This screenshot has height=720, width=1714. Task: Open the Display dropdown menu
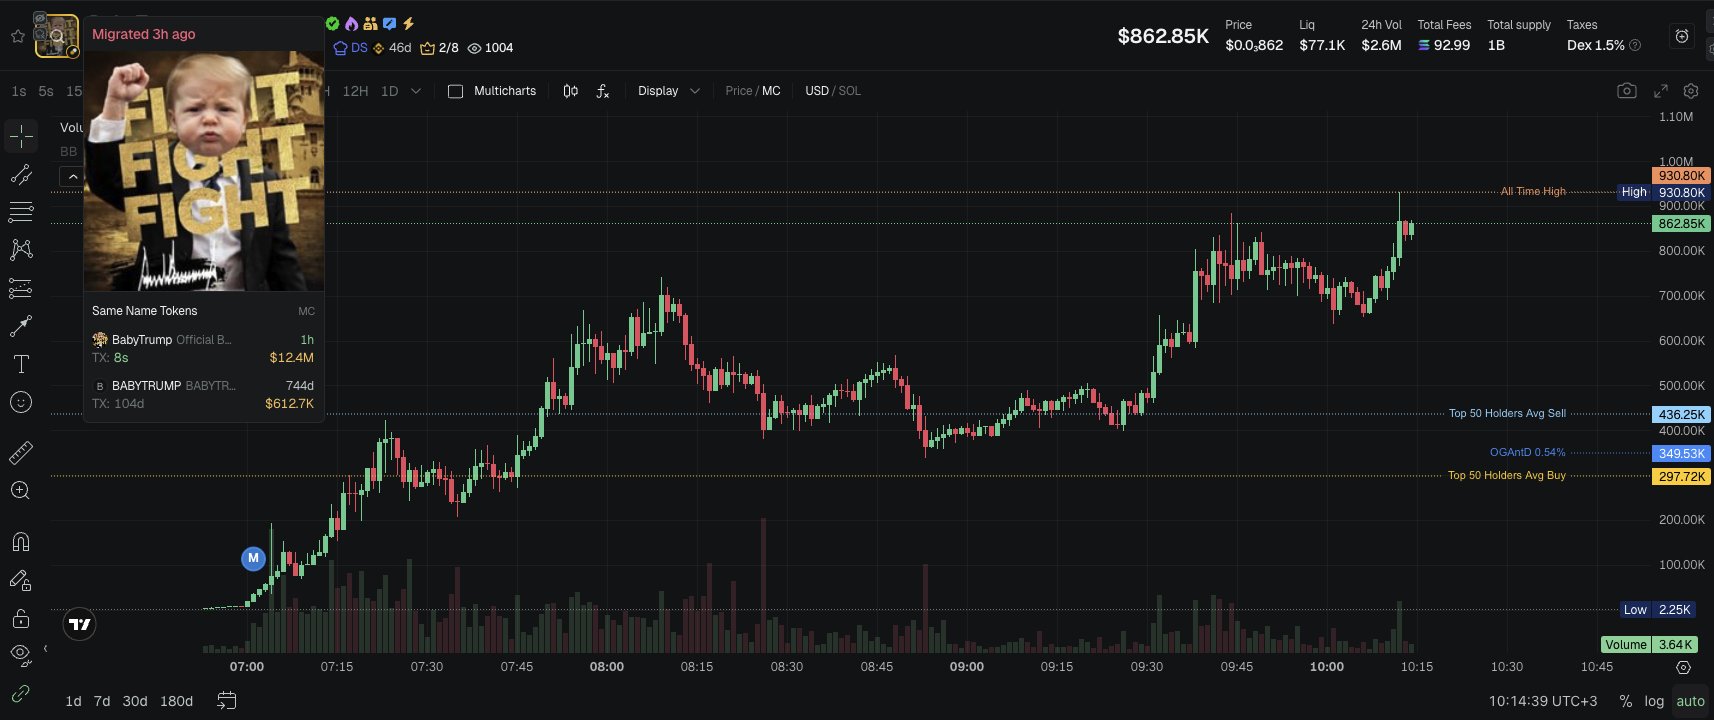pos(668,91)
